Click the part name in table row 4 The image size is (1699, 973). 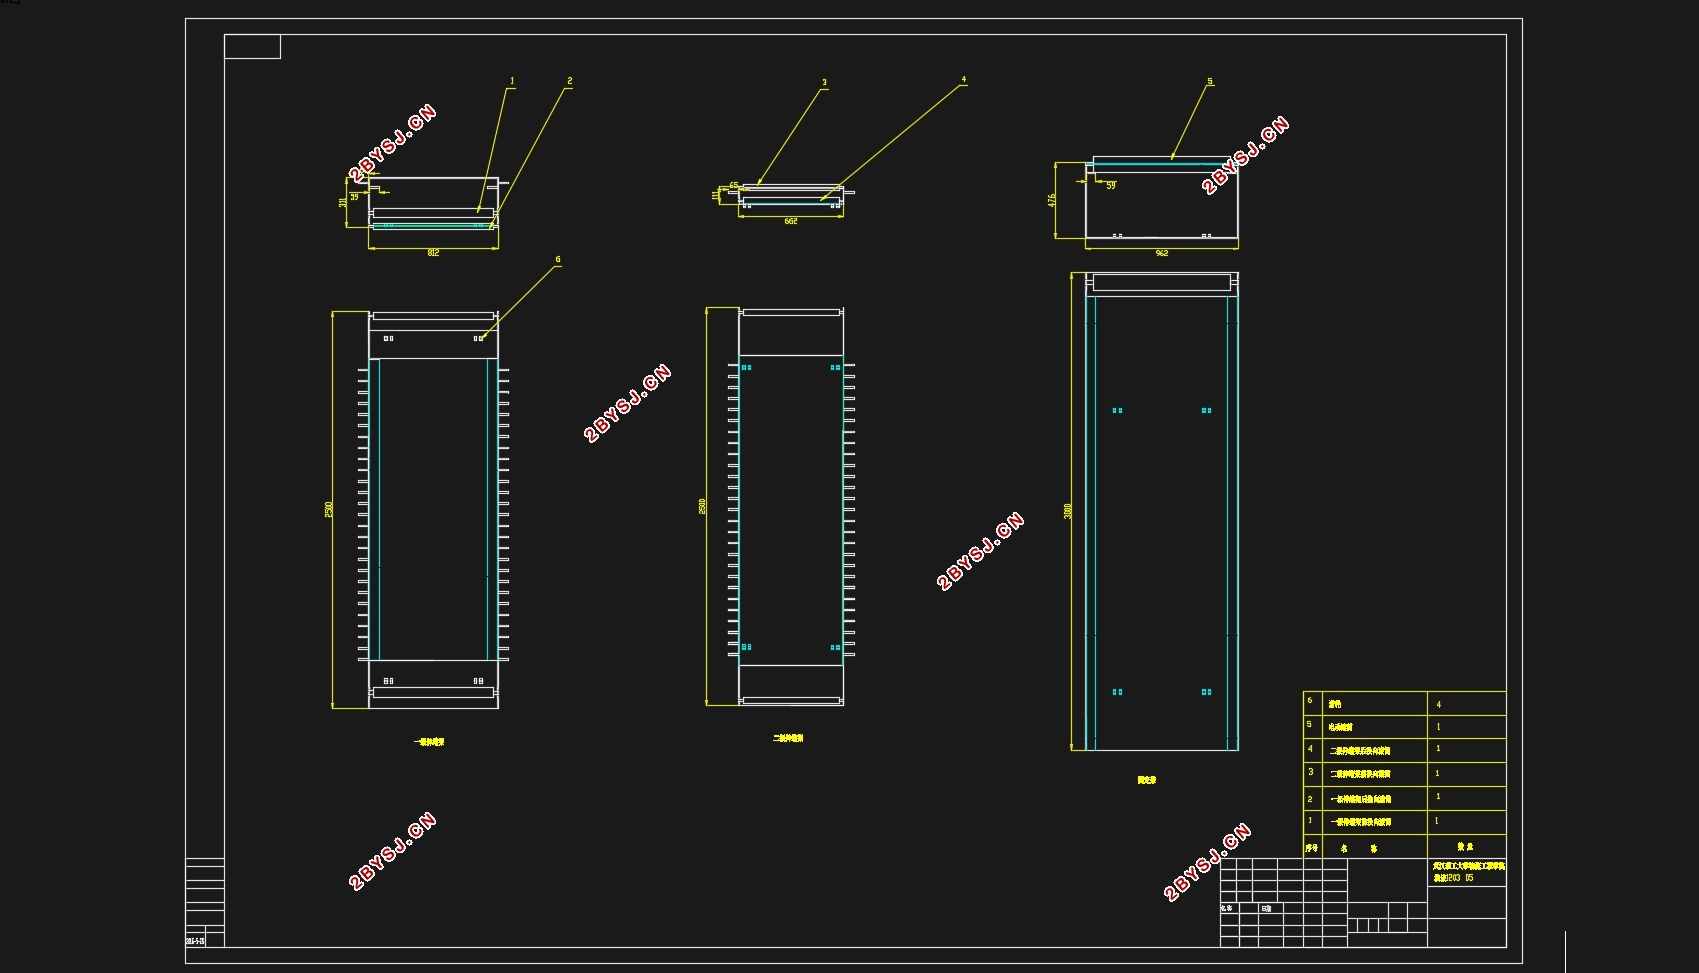tap(1360, 750)
